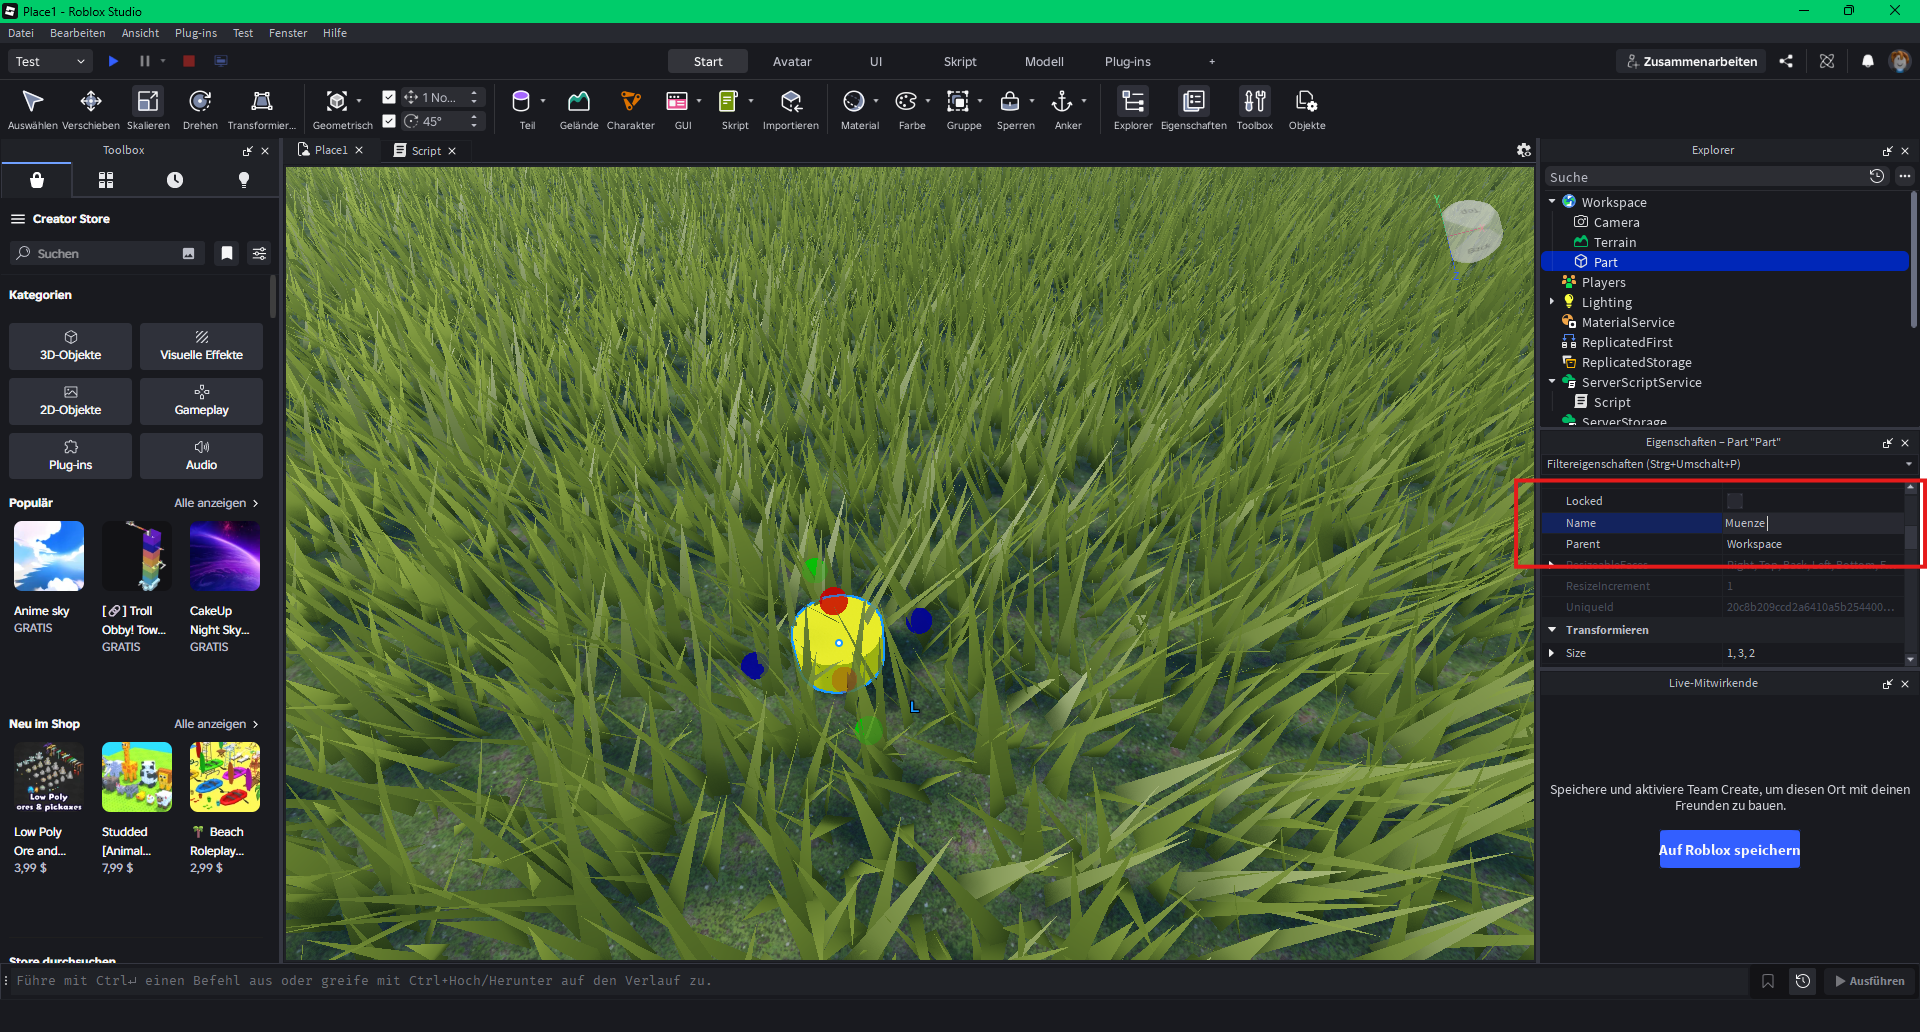Screen dimensions: 1927x1032
Task: Open the Gelände terrain editor
Action: click(579, 109)
